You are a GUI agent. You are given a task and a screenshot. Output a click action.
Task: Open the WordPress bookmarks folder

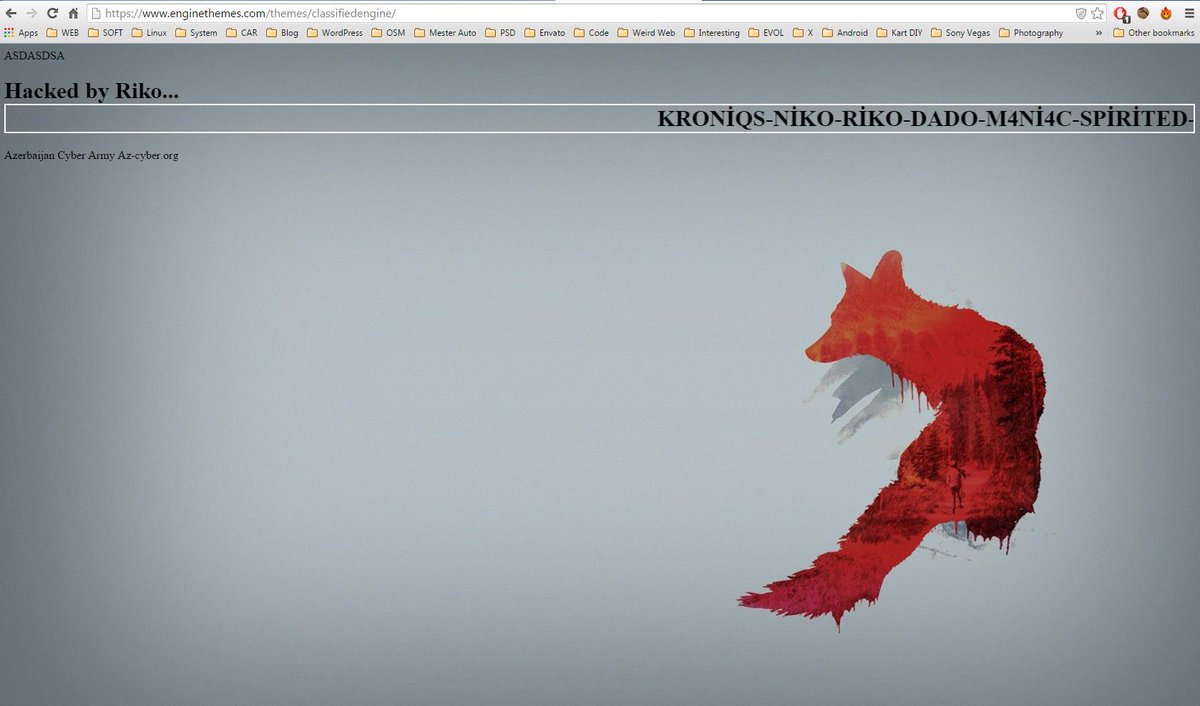335,33
